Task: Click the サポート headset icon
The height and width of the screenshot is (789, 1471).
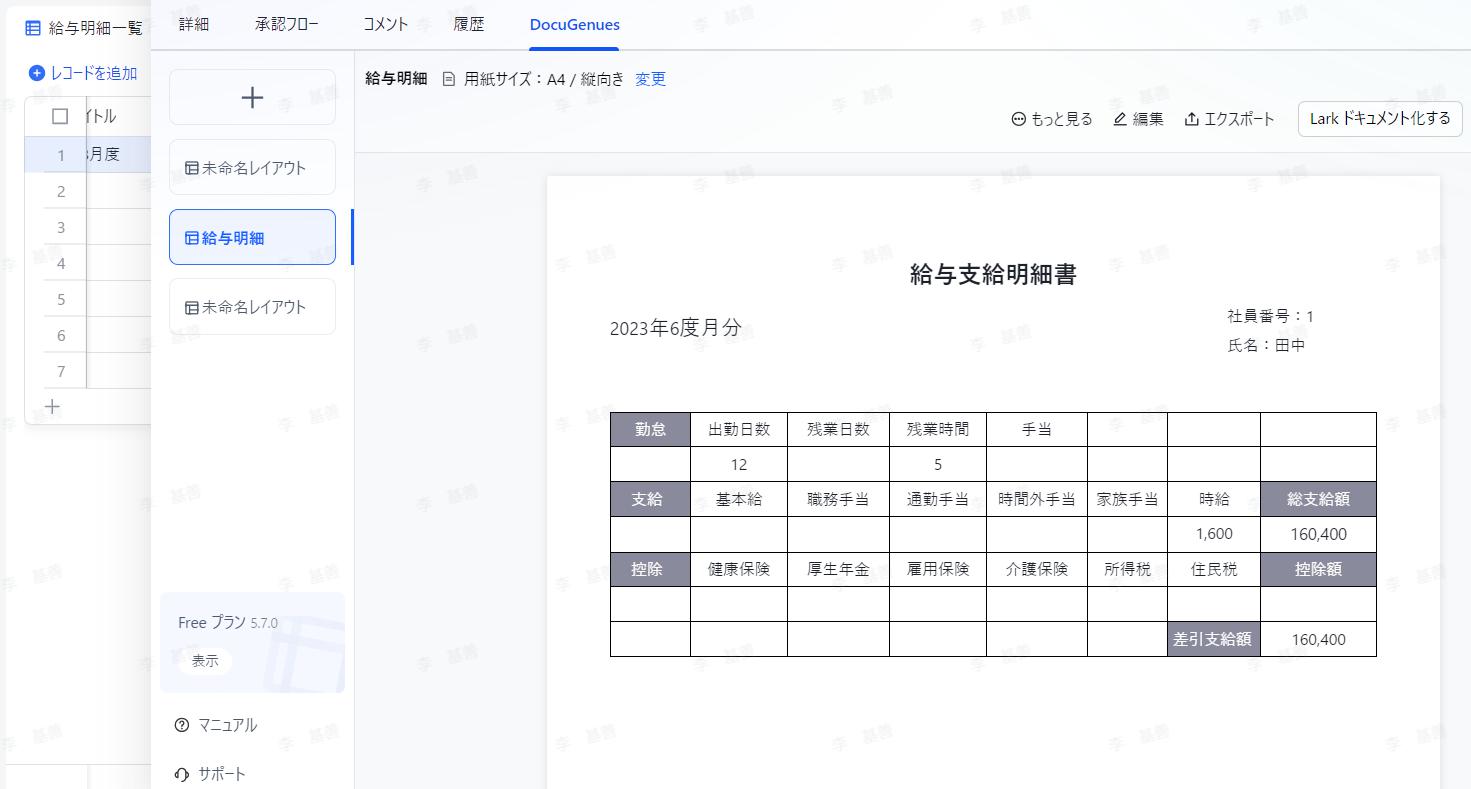Action: click(x=182, y=774)
